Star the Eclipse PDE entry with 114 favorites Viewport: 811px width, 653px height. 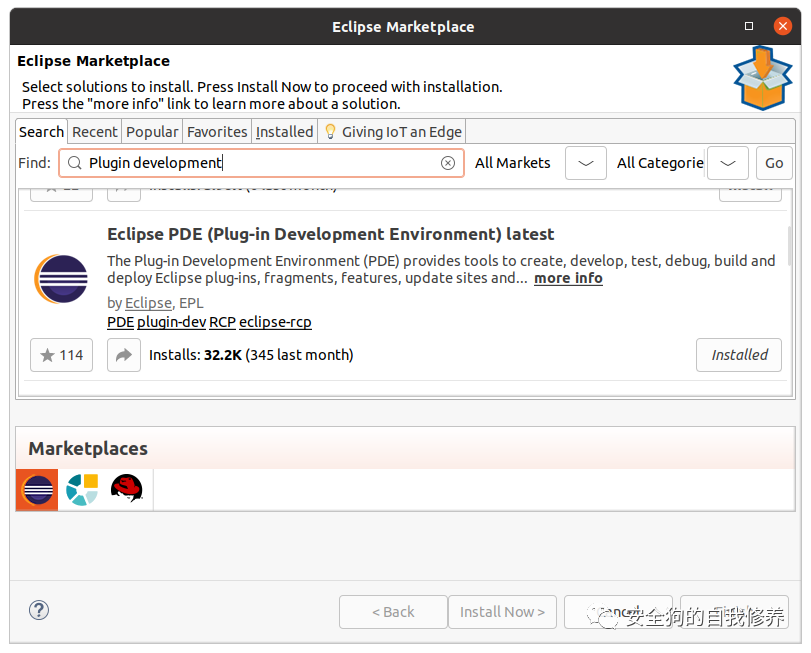(x=62, y=355)
